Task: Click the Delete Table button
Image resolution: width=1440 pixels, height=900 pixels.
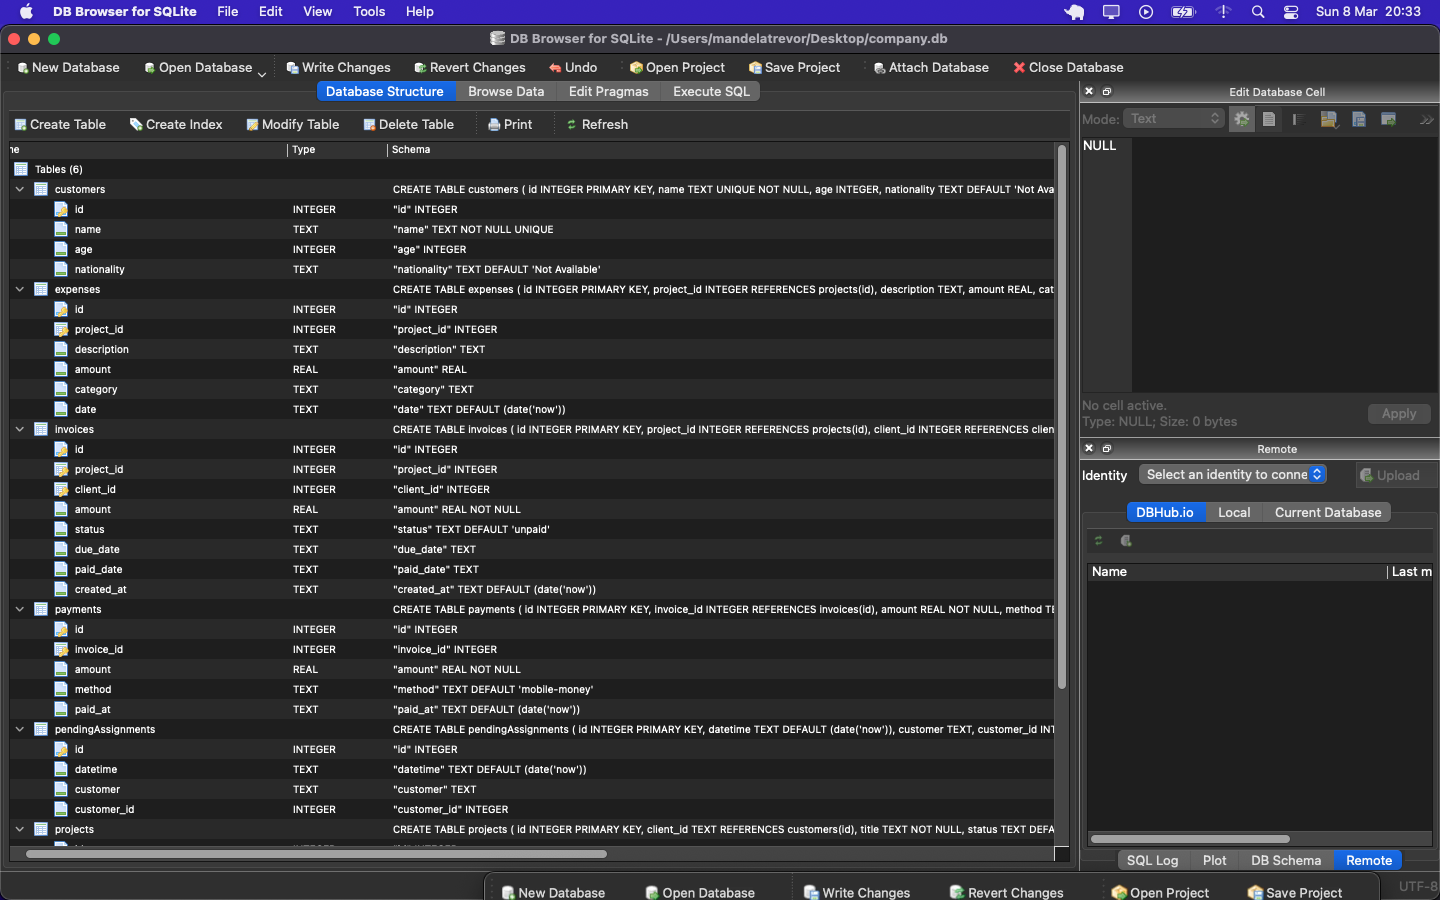Action: coord(408,124)
